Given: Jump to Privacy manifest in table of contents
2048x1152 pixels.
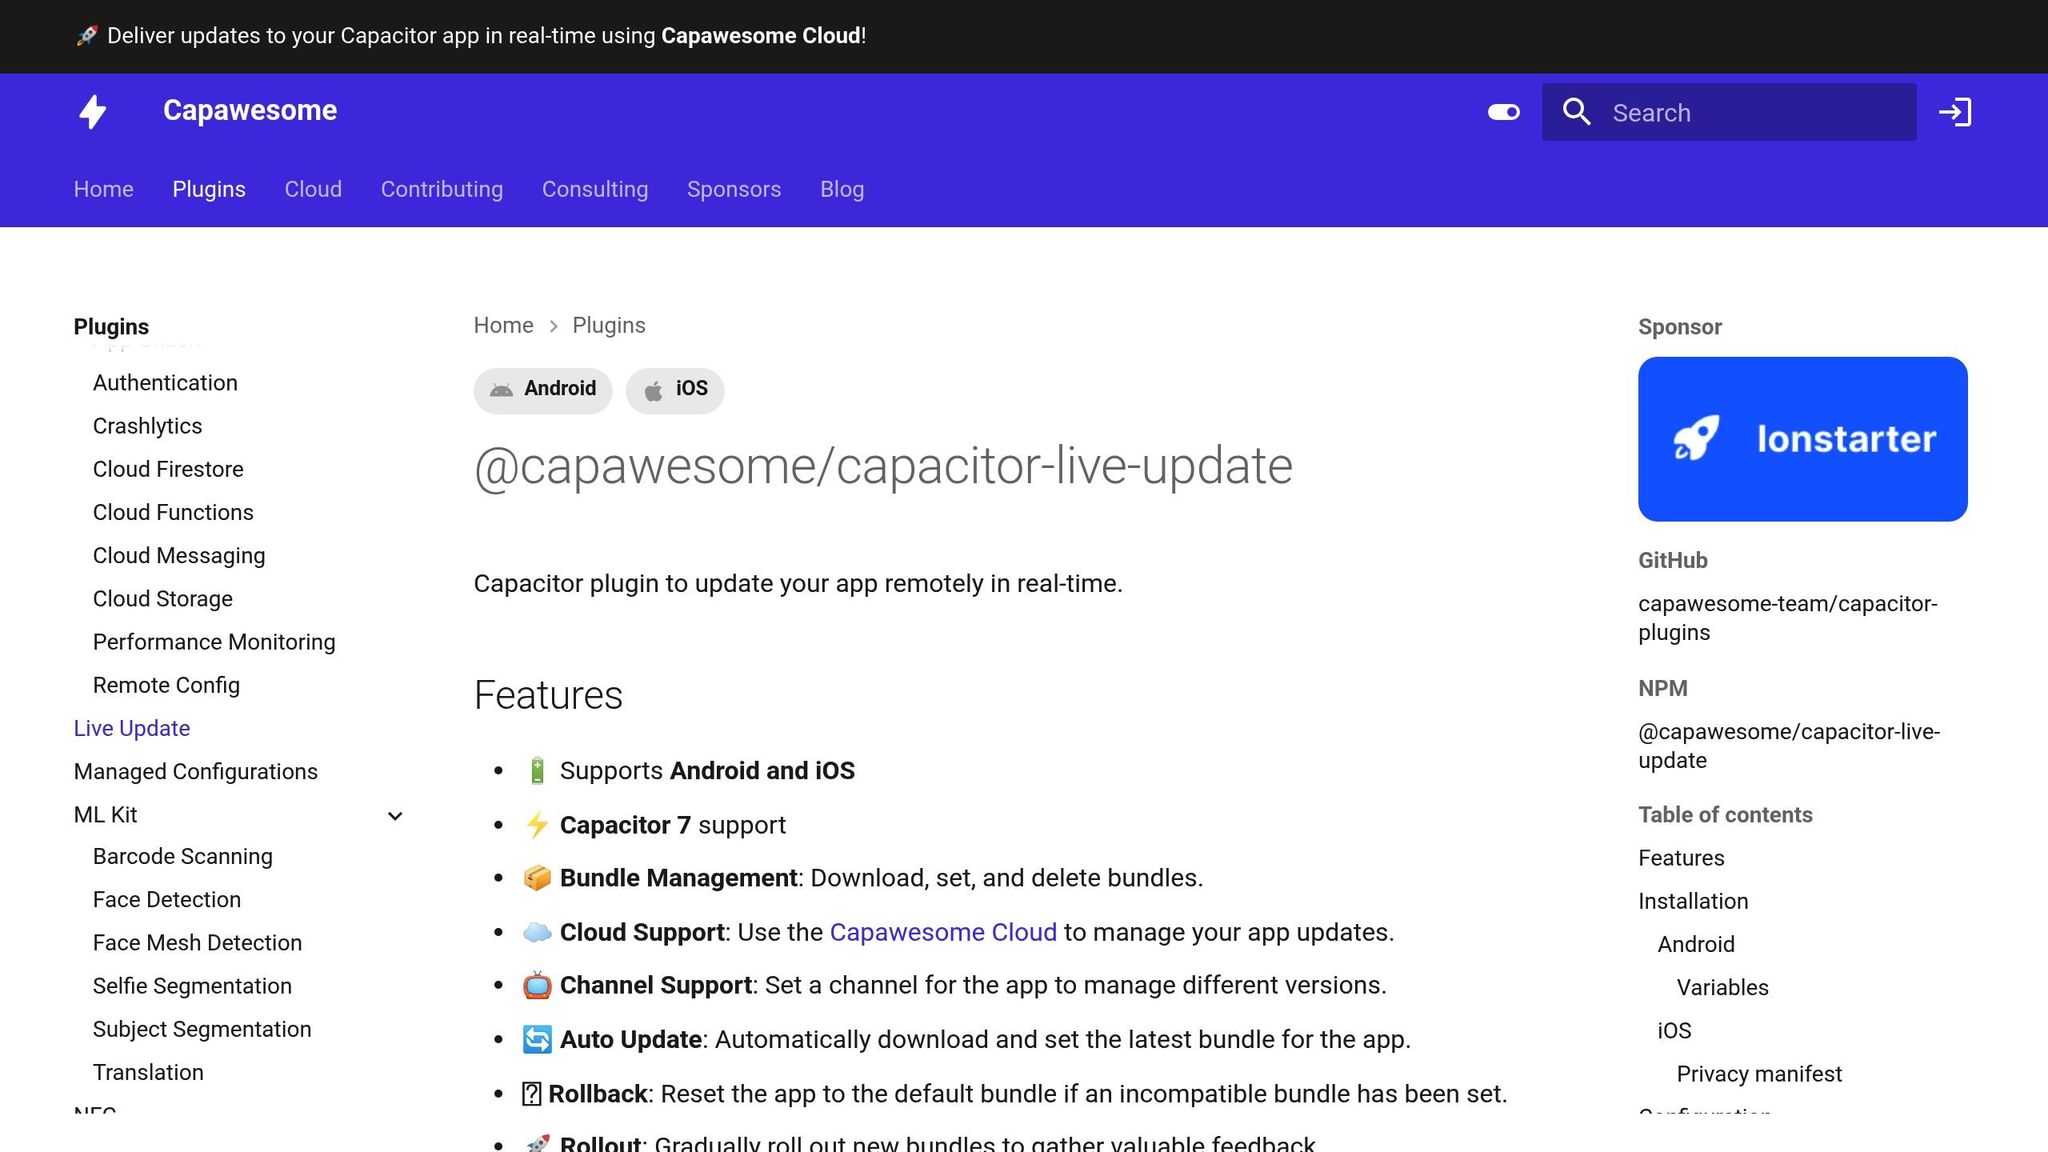Looking at the screenshot, I should click(1759, 1074).
